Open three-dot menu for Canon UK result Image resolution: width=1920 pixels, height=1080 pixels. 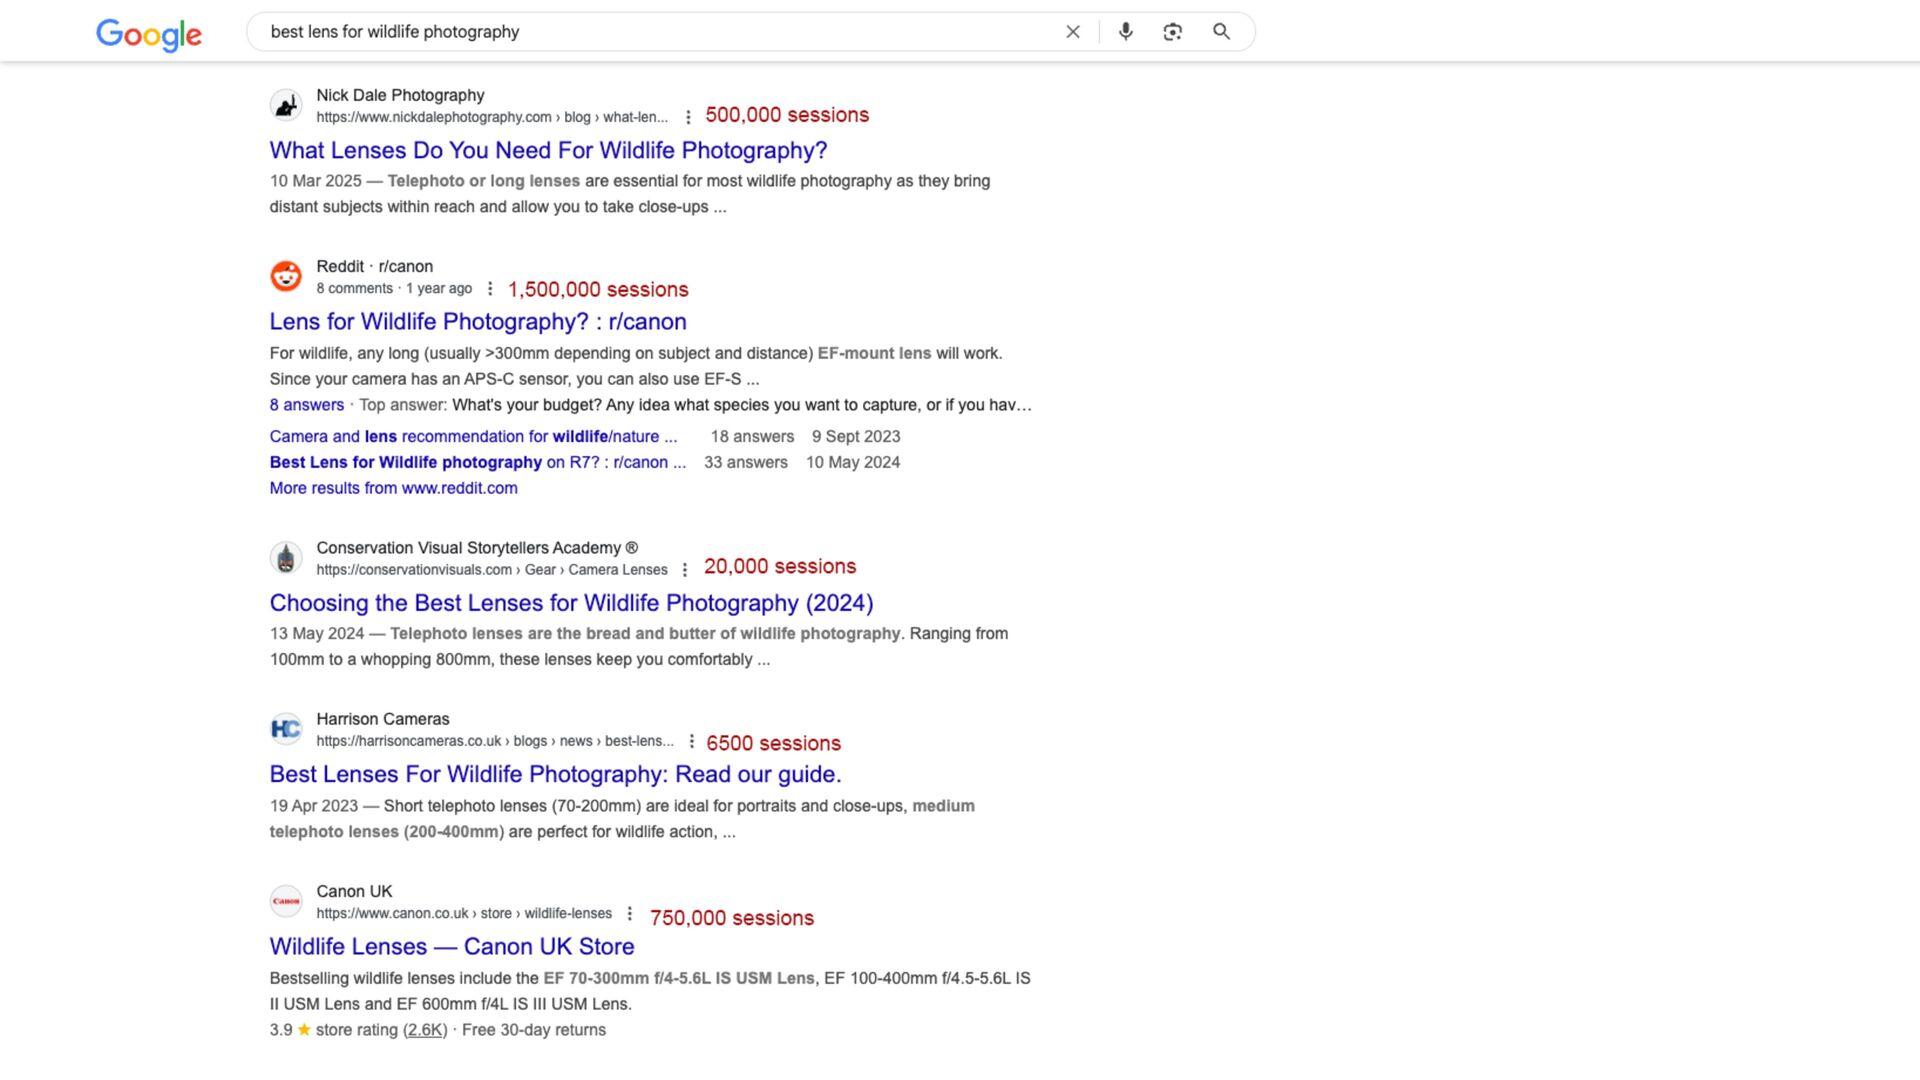click(629, 913)
